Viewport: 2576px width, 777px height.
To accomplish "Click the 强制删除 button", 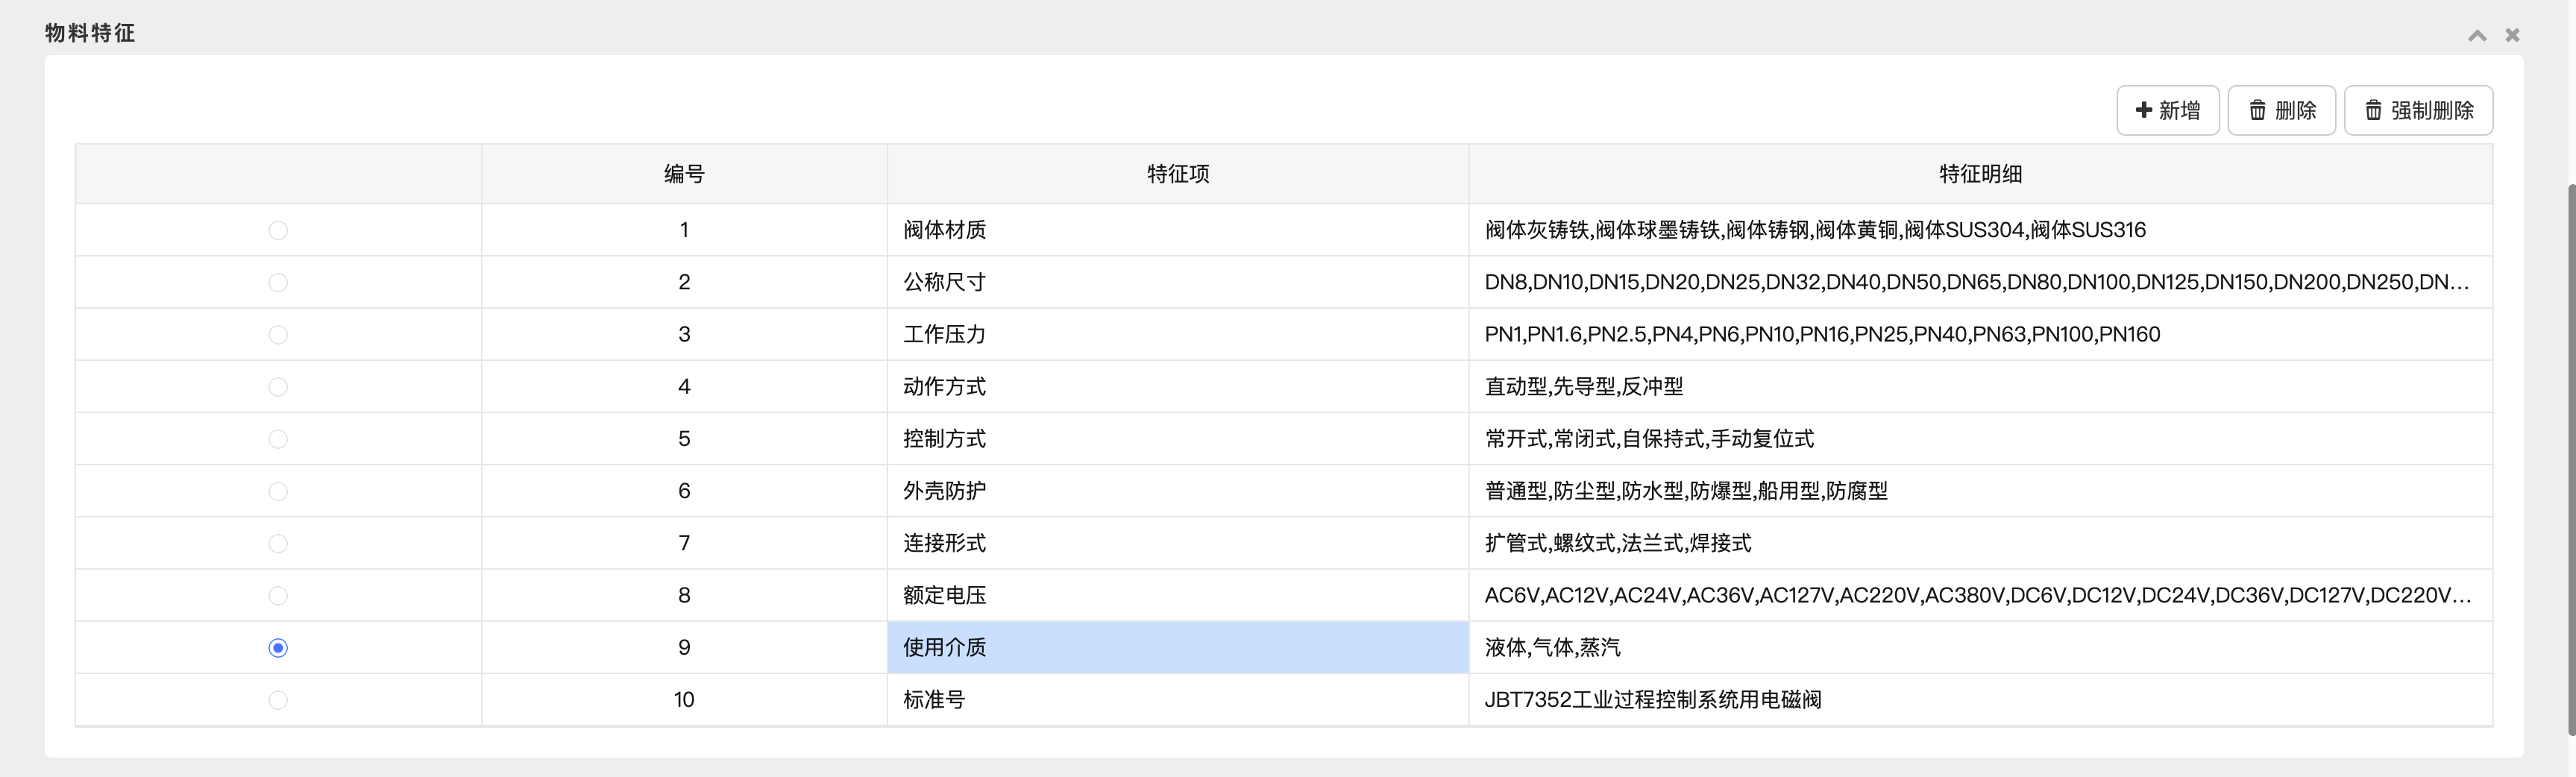I will click(2417, 110).
